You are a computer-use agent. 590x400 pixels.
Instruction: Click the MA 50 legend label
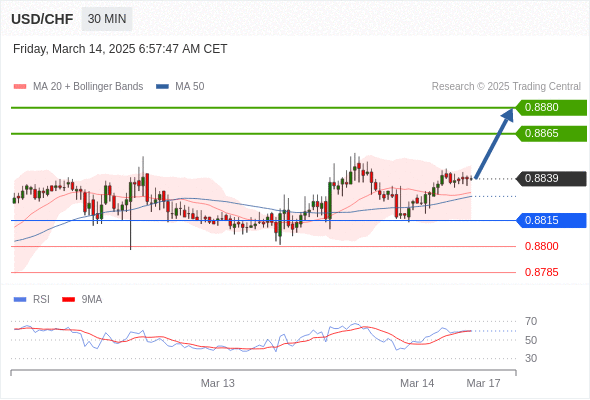tap(190, 87)
